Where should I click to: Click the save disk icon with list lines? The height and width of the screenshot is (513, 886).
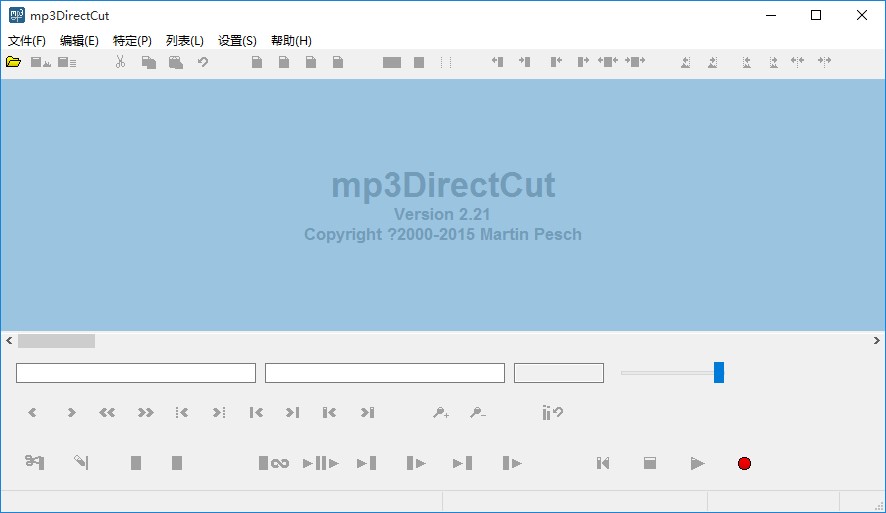click(x=67, y=62)
